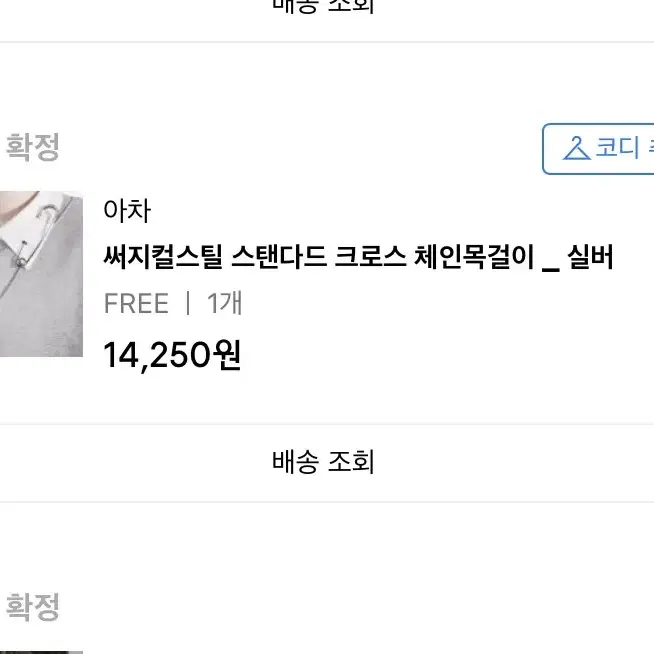Open the dark thumbnail cut off at the bottom
Image resolution: width=654 pixels, height=654 pixels.
pyautogui.click(x=41, y=652)
